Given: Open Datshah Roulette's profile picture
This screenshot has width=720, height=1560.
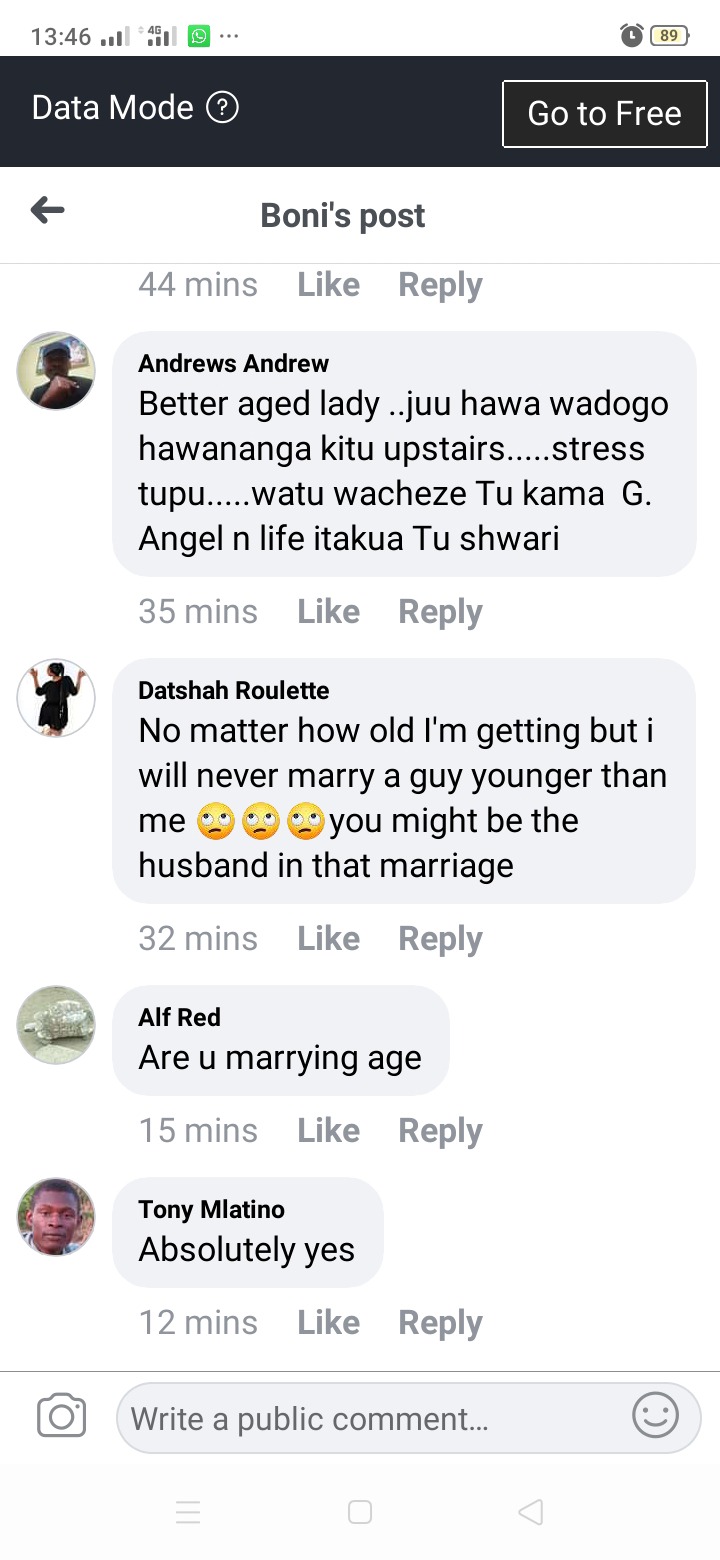Looking at the screenshot, I should click(x=56, y=698).
